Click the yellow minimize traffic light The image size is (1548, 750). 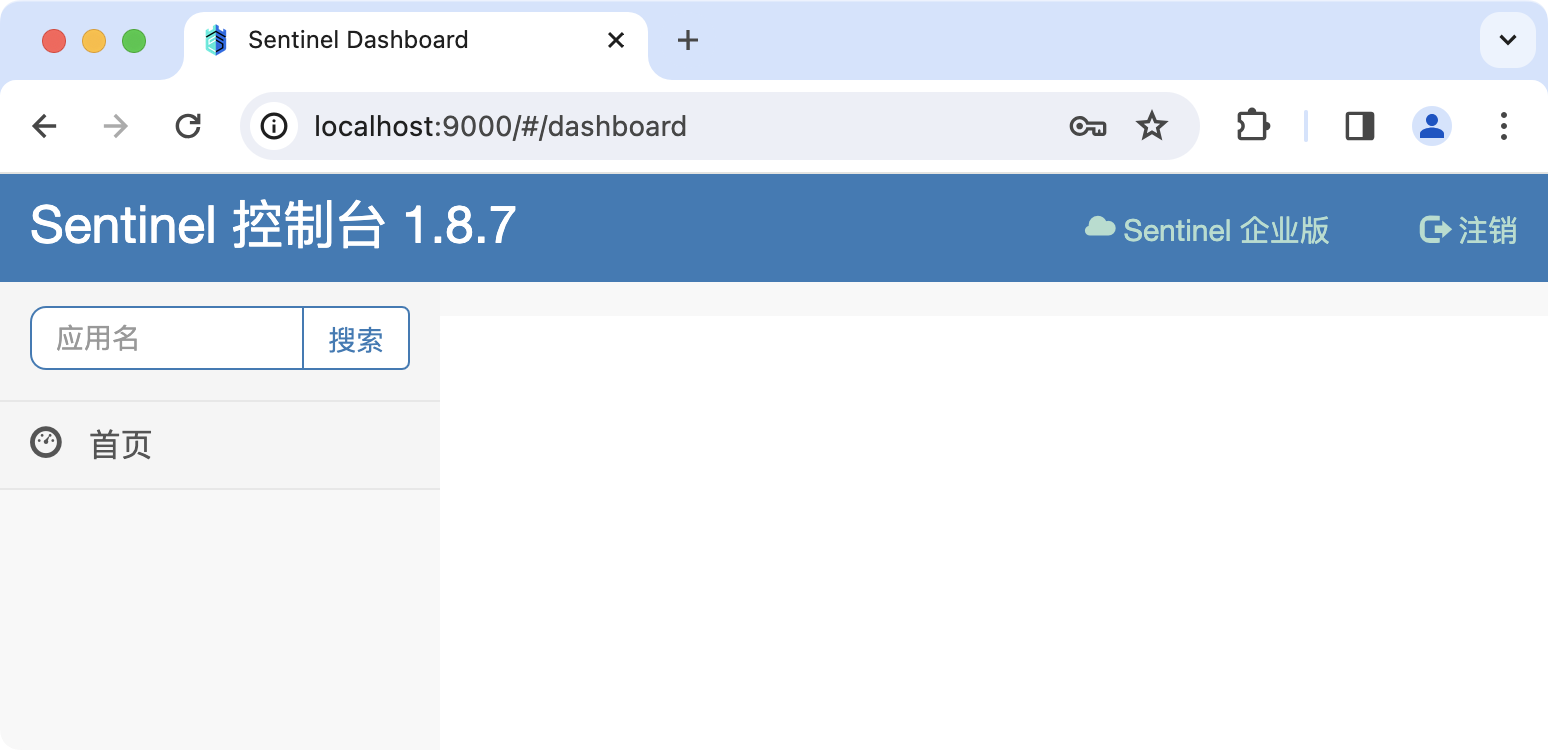coord(94,40)
